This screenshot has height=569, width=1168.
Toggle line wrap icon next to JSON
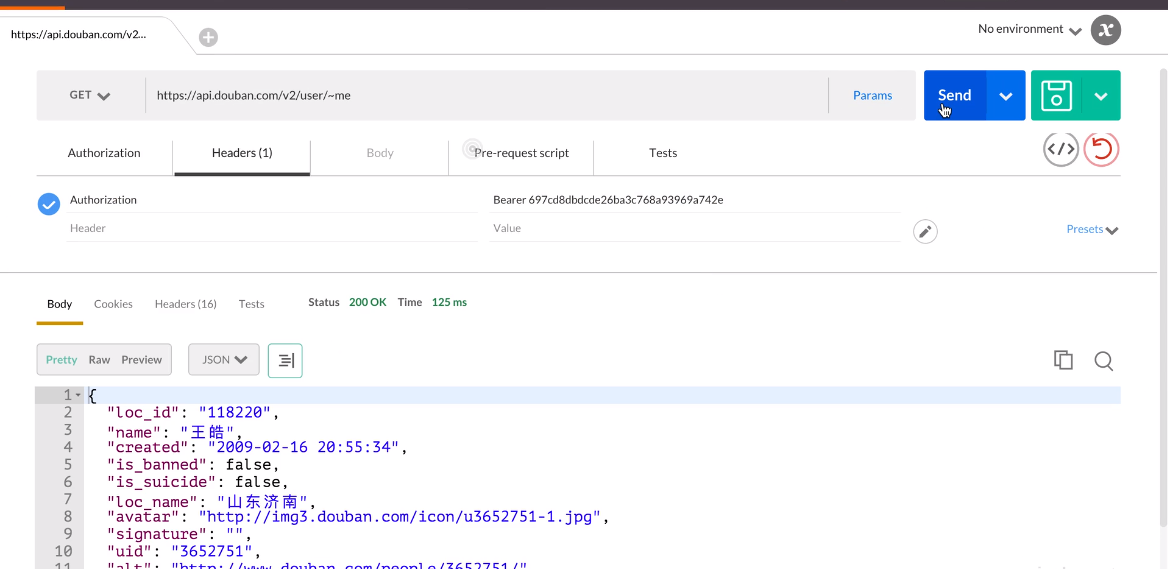click(x=285, y=360)
